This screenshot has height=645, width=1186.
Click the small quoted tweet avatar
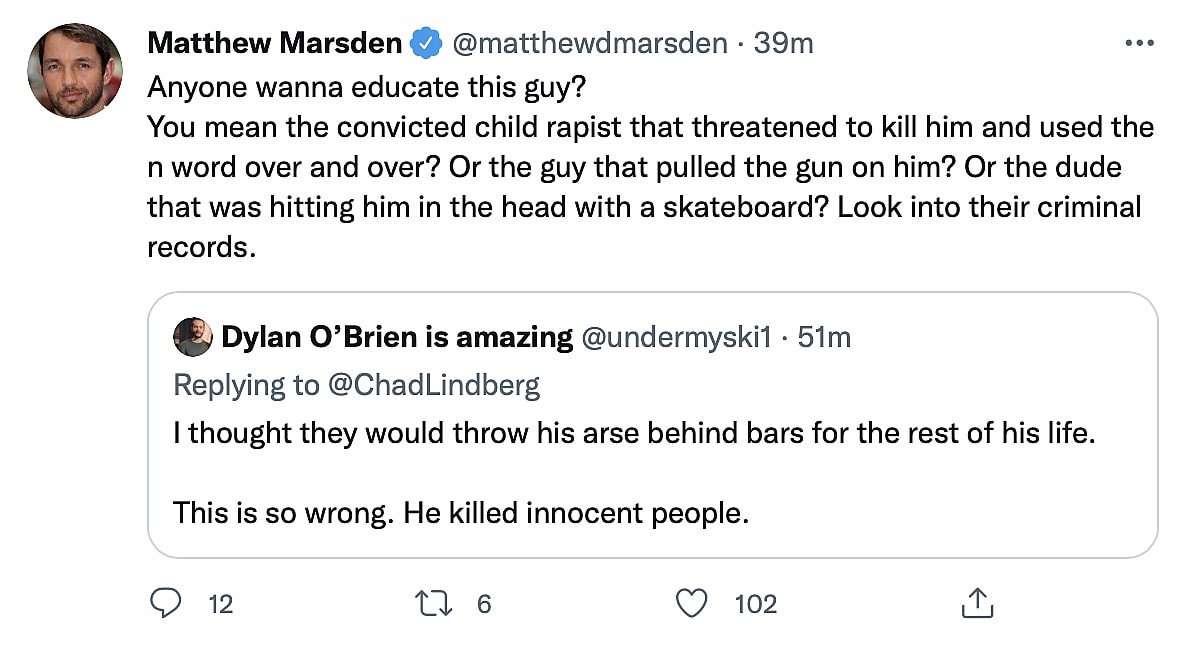(193, 338)
